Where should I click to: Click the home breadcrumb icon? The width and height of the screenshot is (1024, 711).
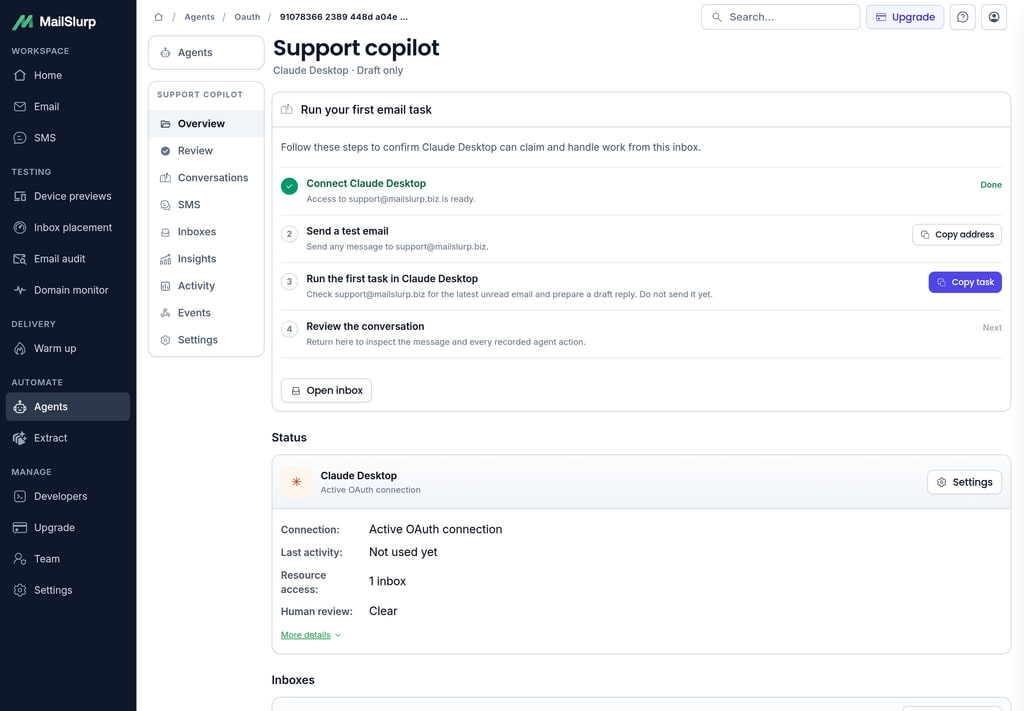158,17
